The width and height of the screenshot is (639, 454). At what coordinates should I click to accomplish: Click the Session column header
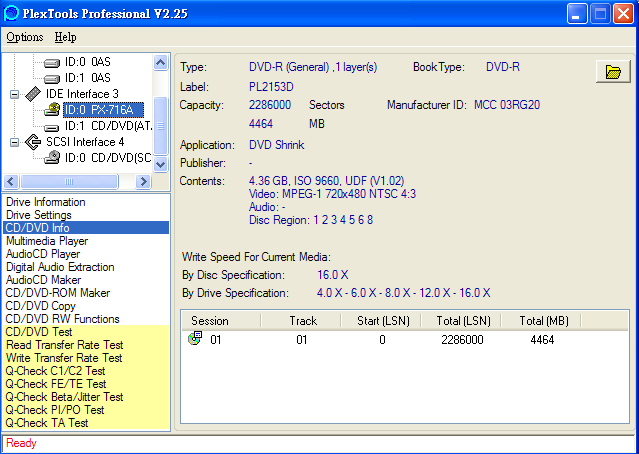(x=220, y=321)
